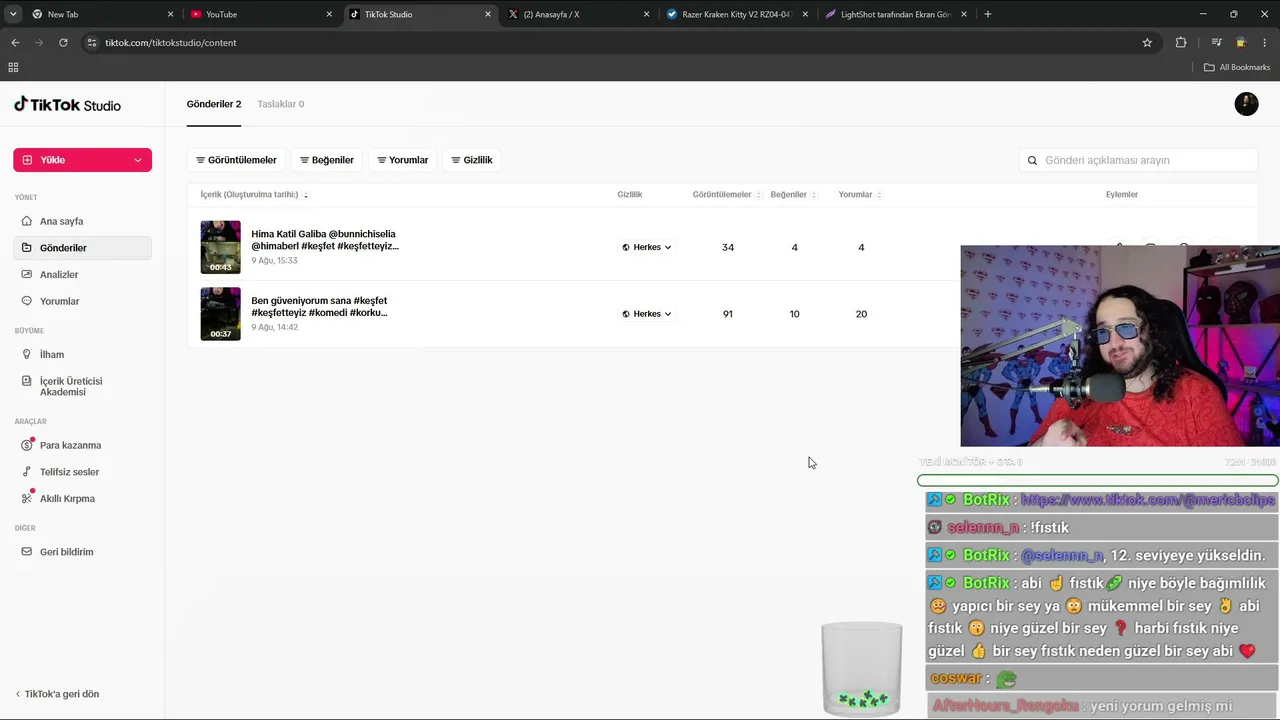
Task: Click the Gönderi açıklaması arayın search field
Action: coord(1138,160)
